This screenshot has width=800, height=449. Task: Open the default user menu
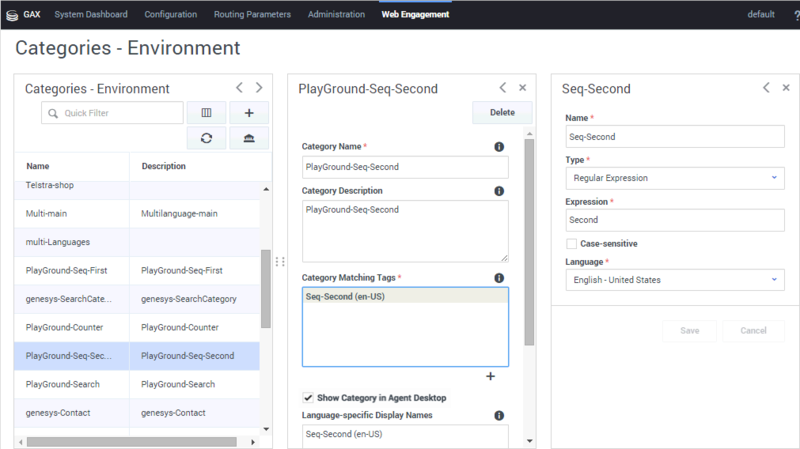click(761, 15)
